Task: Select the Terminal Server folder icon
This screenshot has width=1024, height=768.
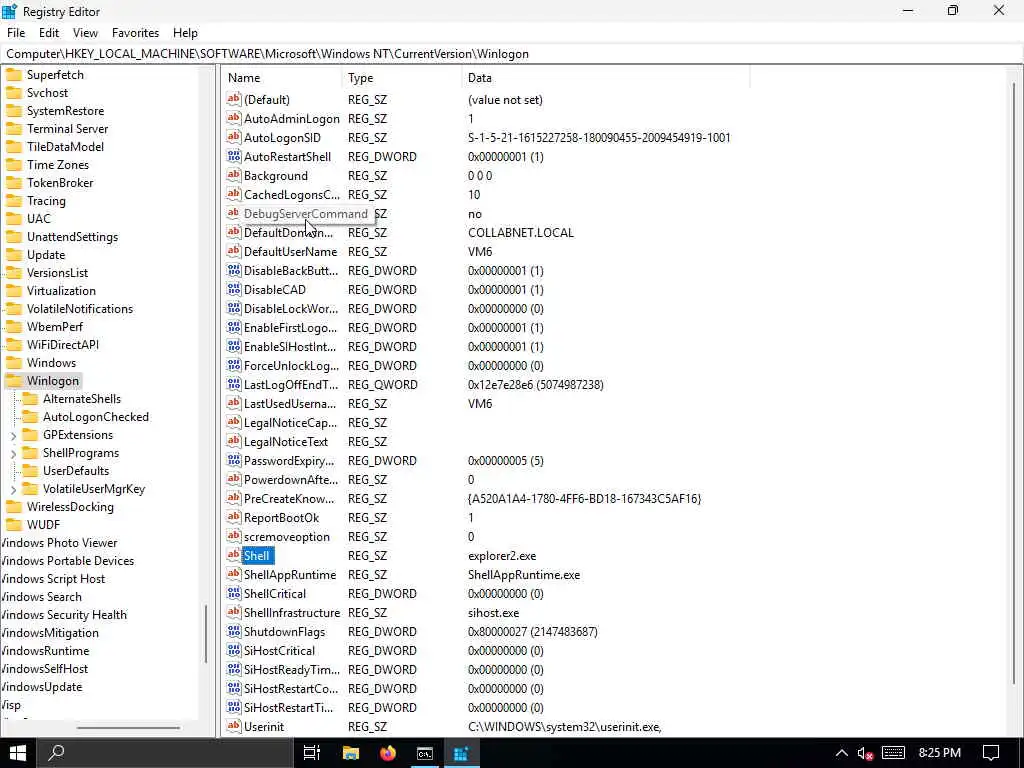Action: coord(14,129)
